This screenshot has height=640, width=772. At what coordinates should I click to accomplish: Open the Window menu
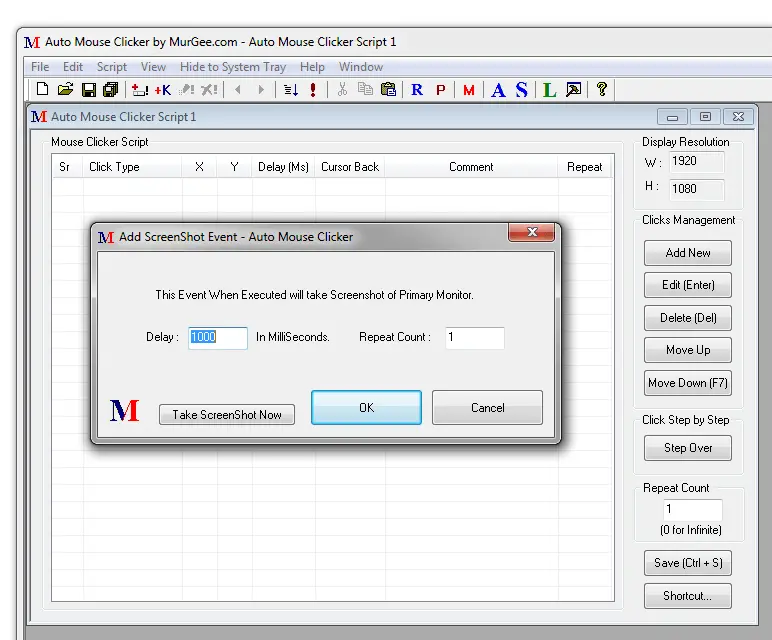pyautogui.click(x=361, y=67)
